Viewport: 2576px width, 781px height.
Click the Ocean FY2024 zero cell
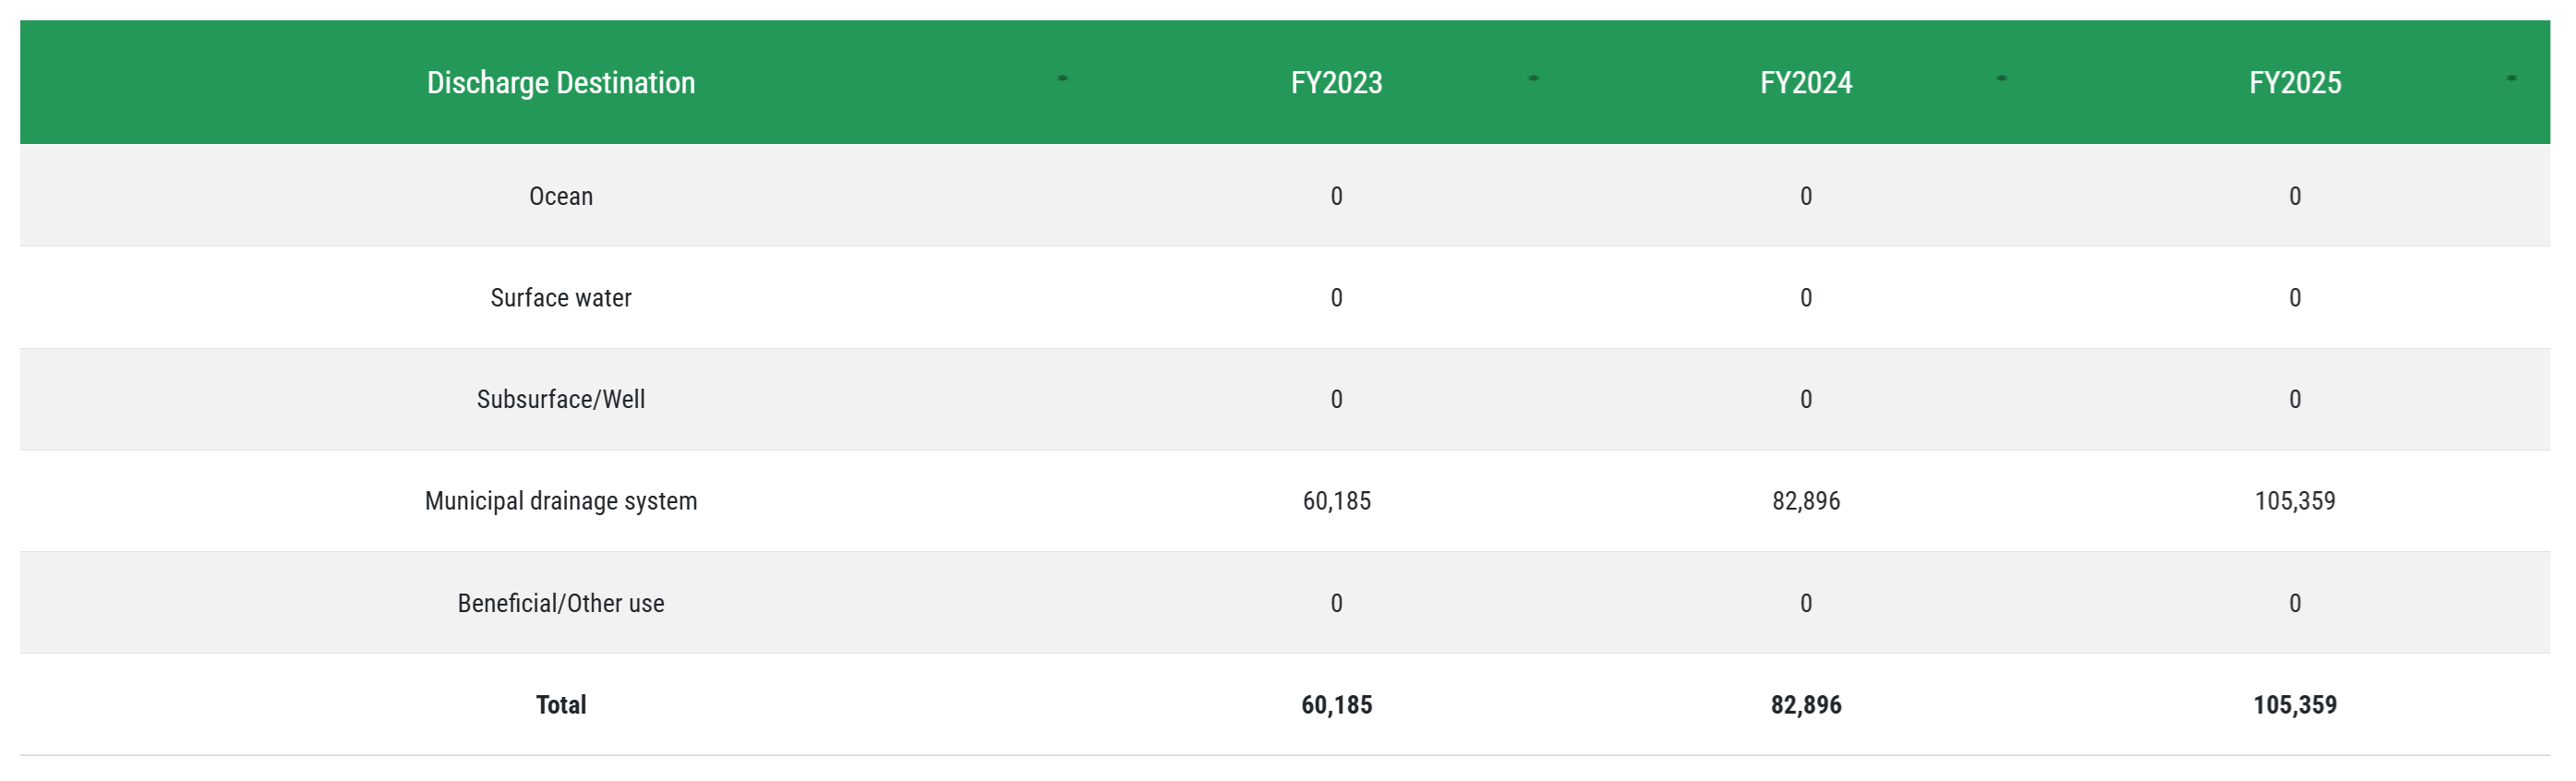[1806, 196]
